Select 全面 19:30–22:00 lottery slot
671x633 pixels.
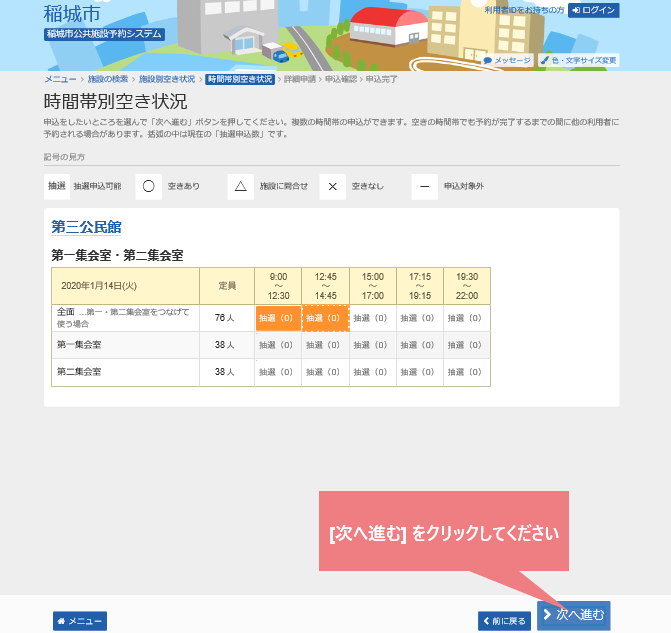pos(467,318)
